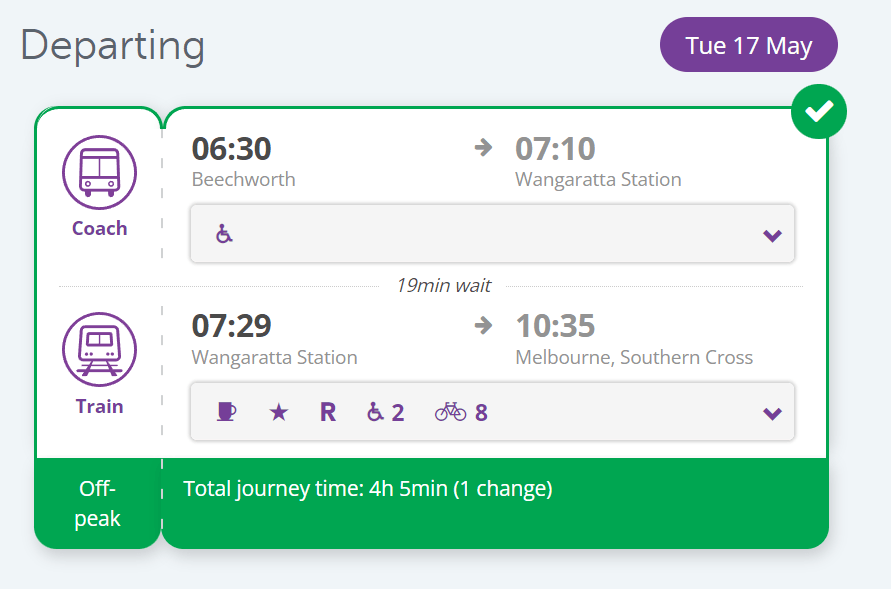
Task: Click the bicycle spaces icon
Action: click(461, 412)
